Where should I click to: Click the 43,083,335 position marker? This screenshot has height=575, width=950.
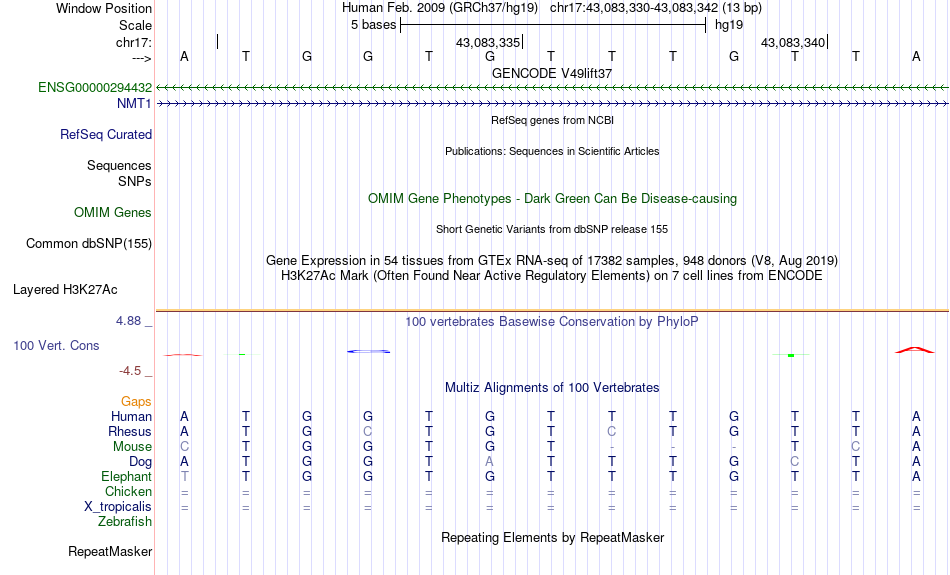(489, 42)
